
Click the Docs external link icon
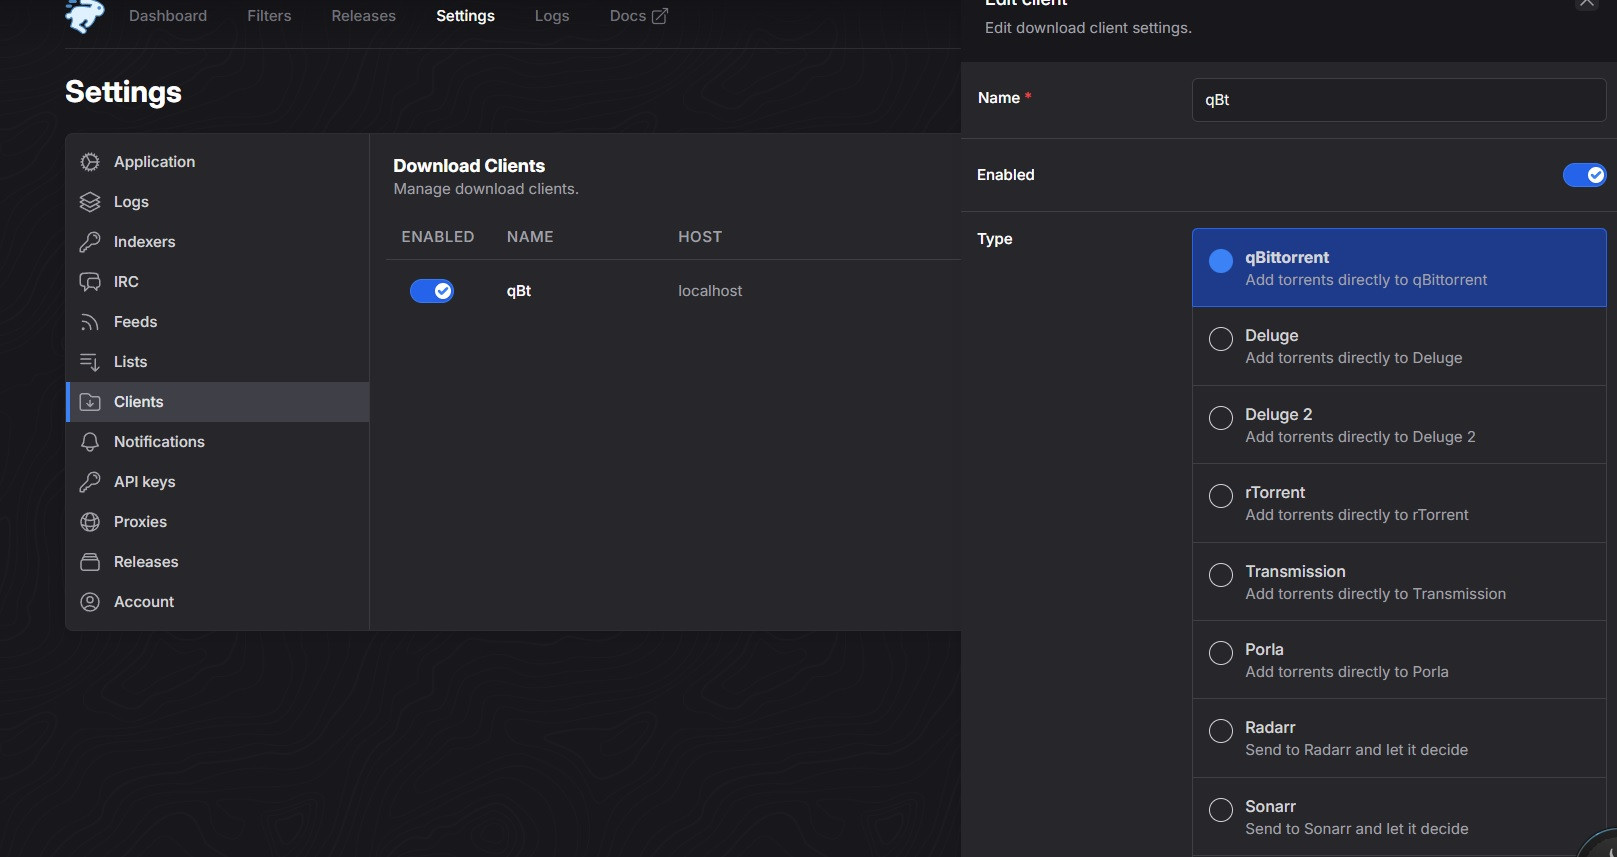660,16
